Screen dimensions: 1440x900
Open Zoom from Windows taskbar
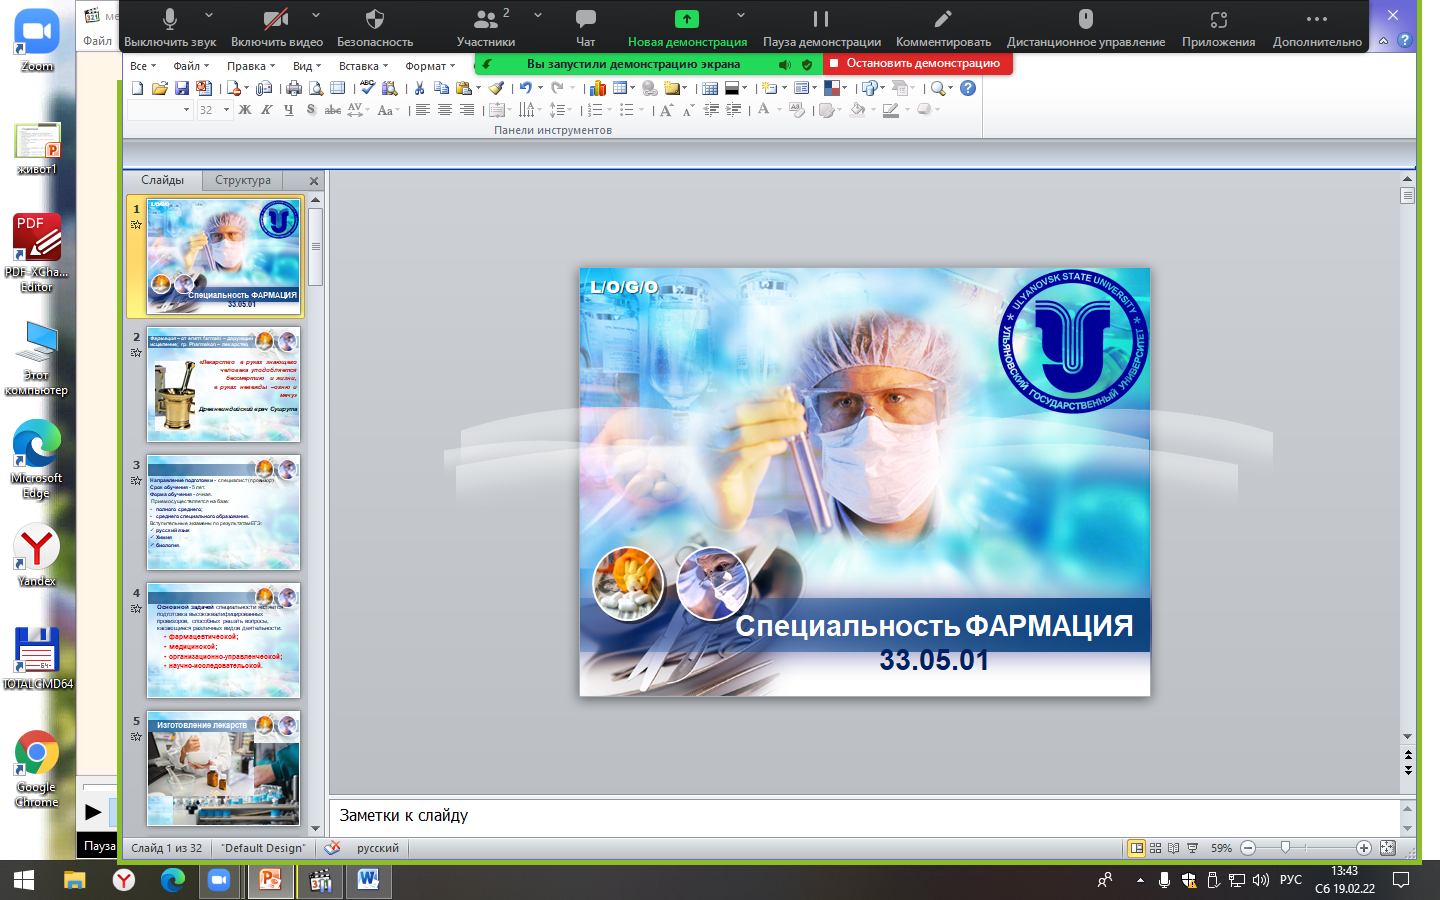click(219, 880)
